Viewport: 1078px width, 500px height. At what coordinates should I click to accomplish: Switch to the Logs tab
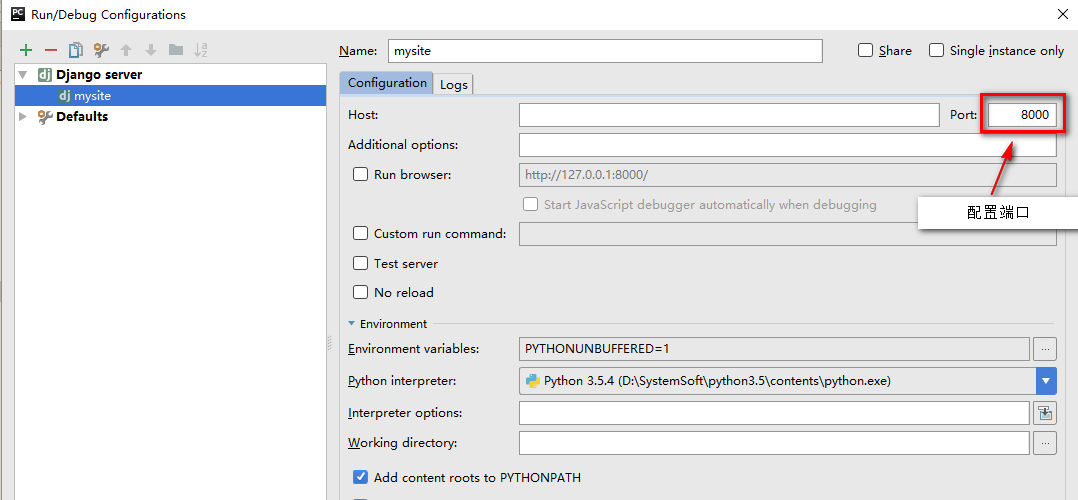(454, 85)
